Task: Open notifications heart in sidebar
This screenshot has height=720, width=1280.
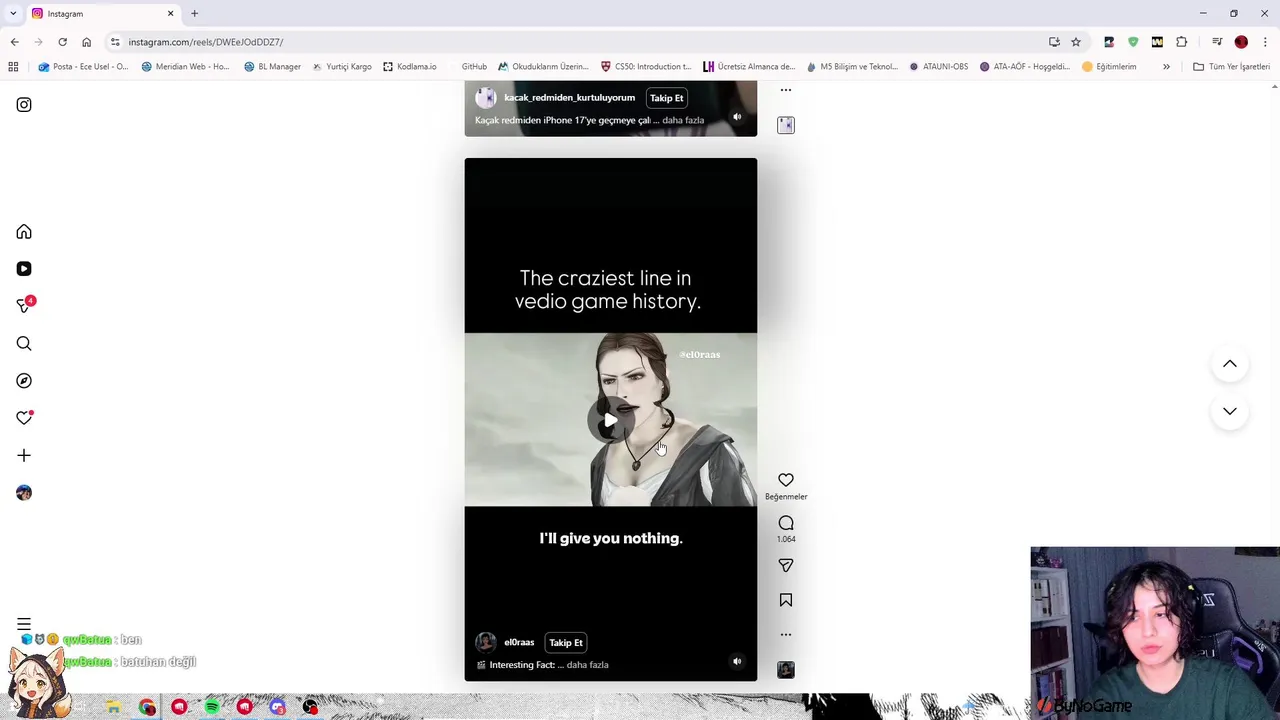Action: pyautogui.click(x=24, y=418)
